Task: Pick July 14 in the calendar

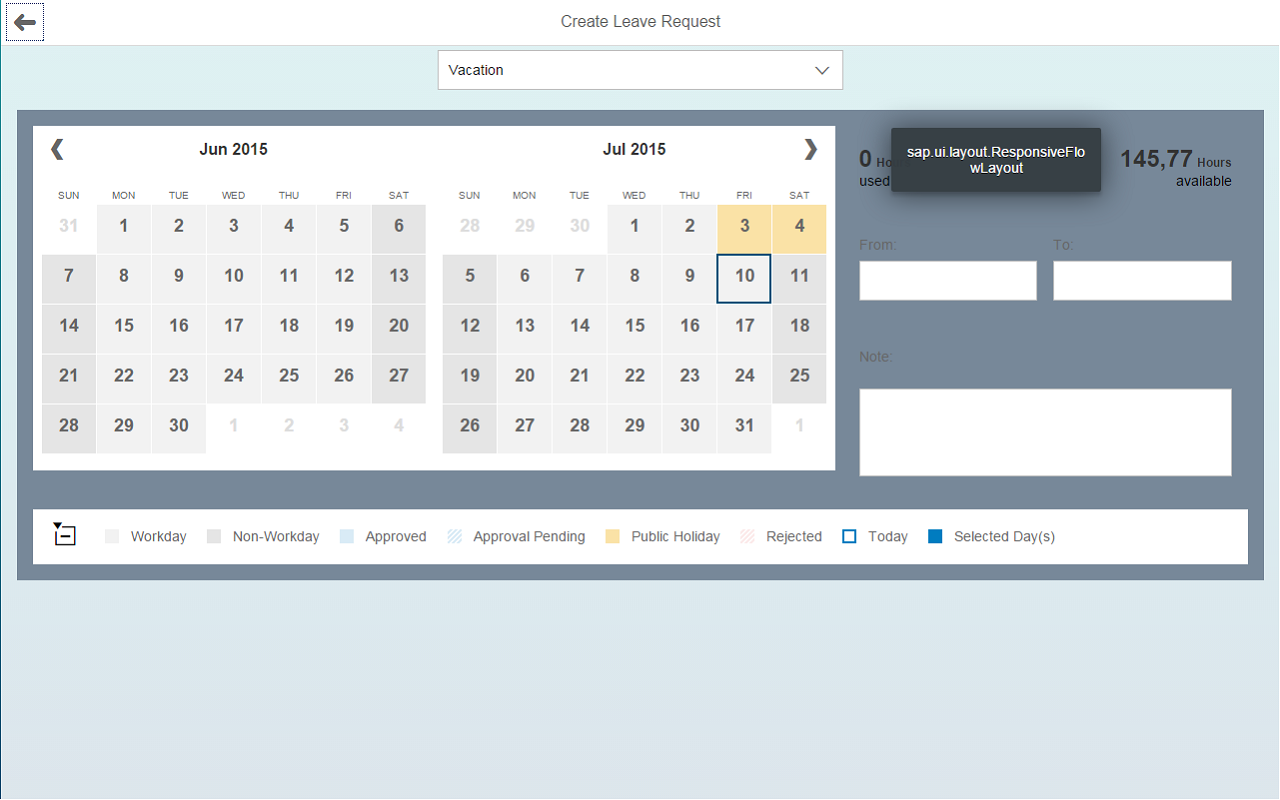Action: pyautogui.click(x=579, y=328)
